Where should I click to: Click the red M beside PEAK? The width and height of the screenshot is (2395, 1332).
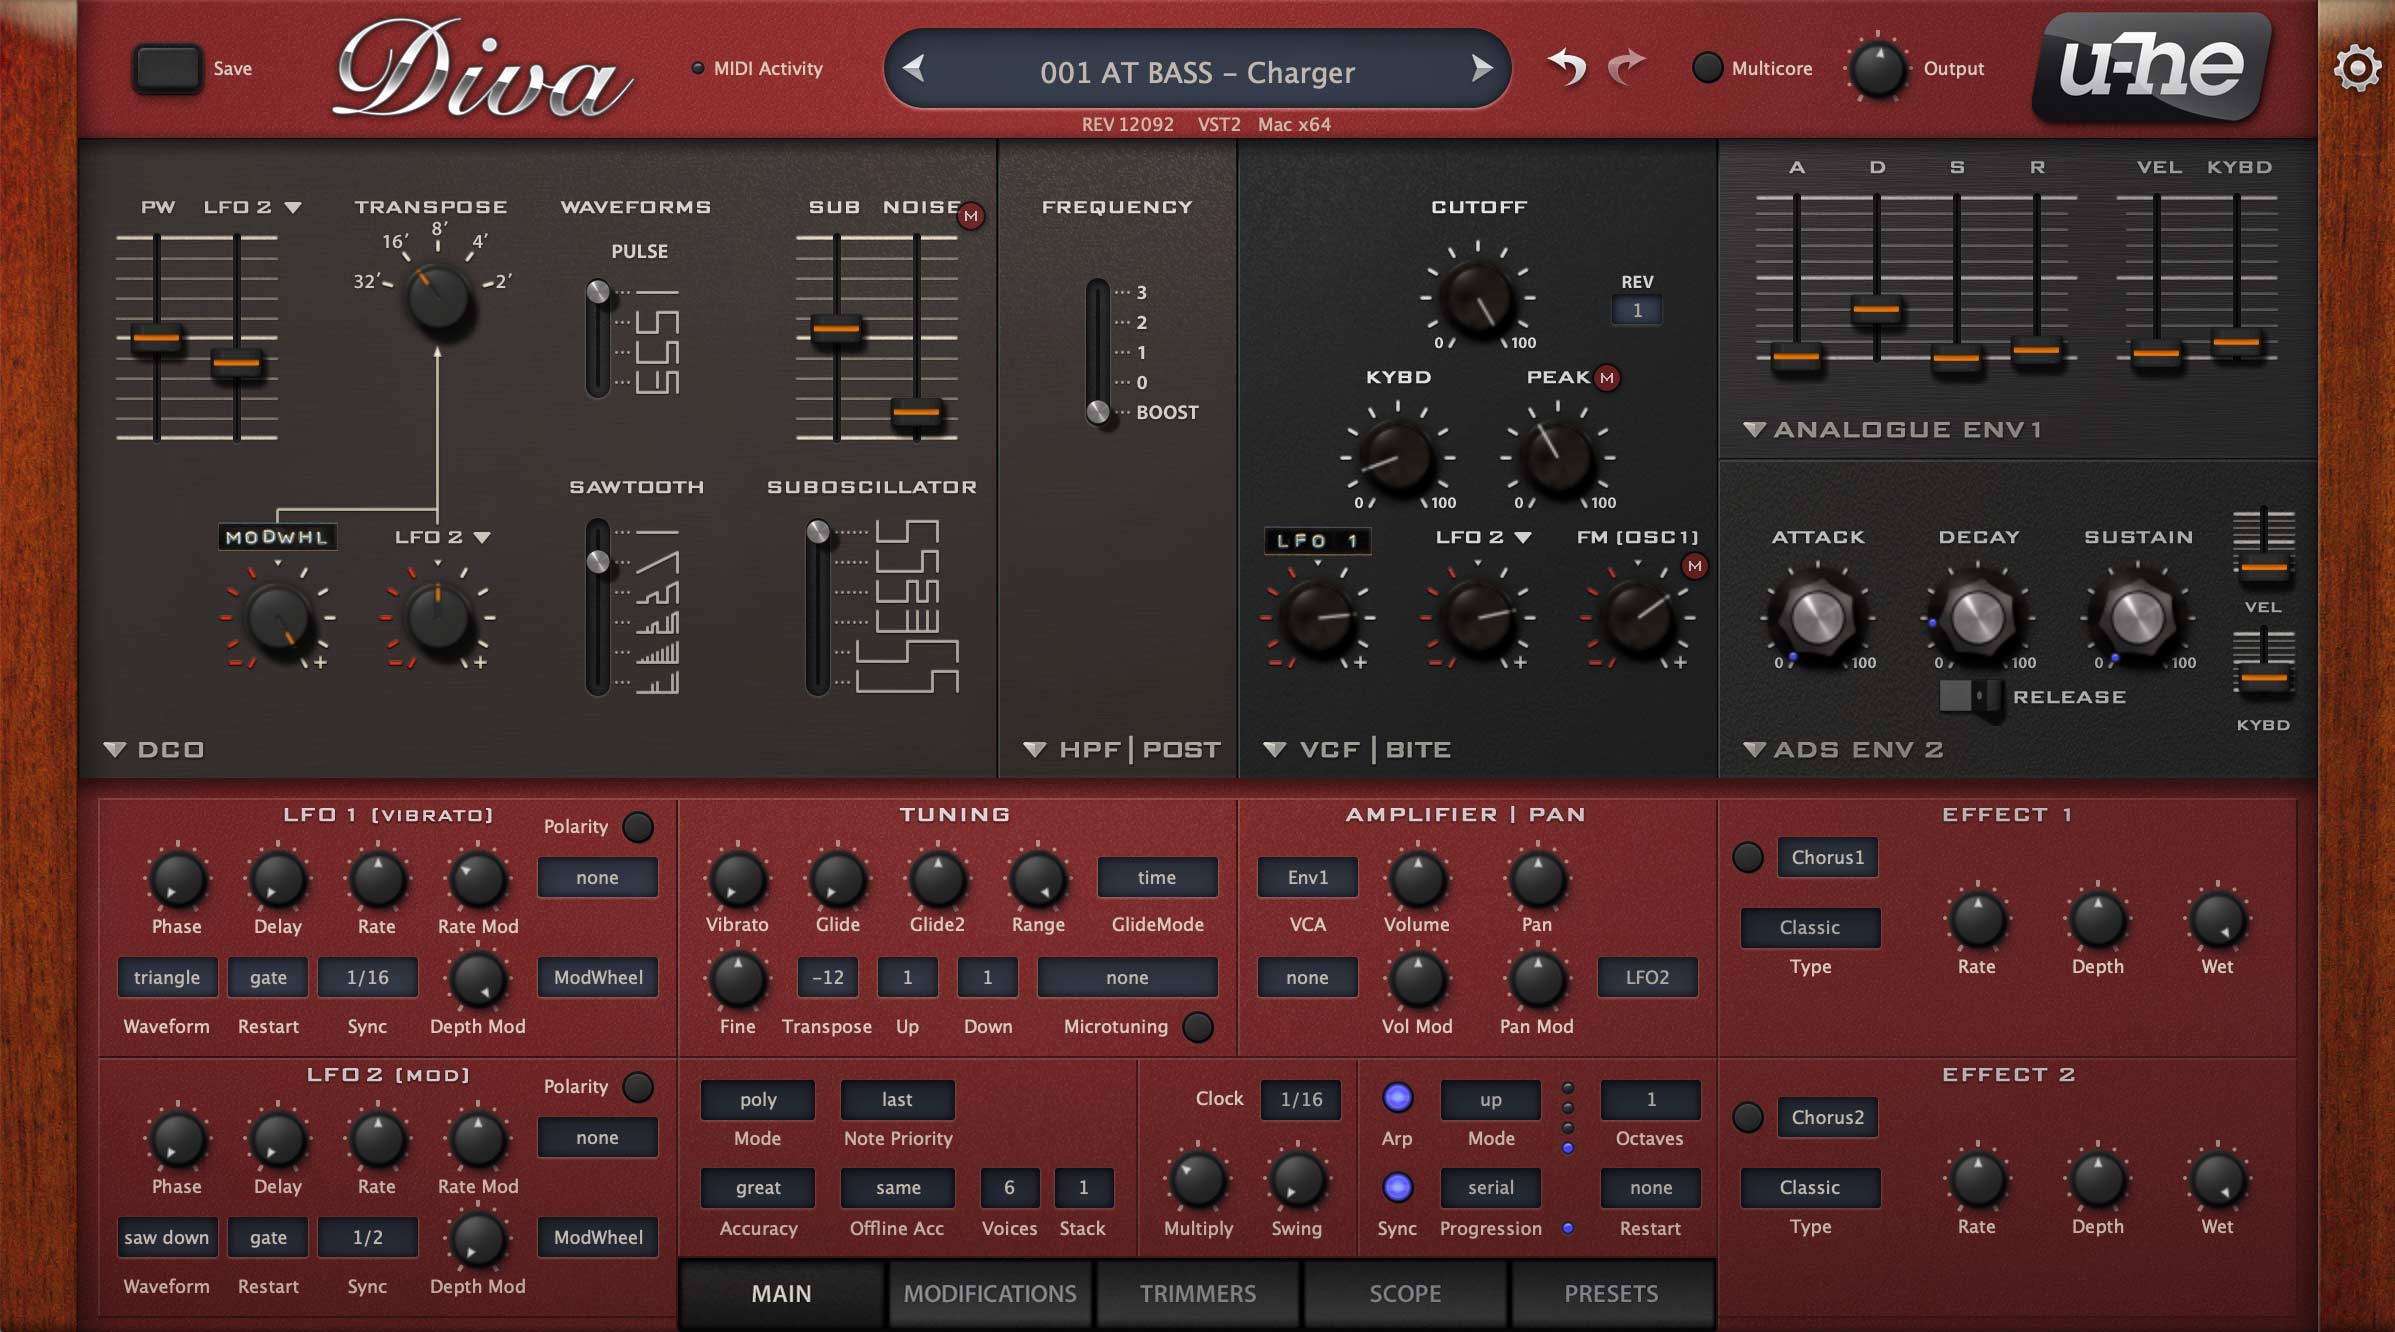(x=1607, y=378)
